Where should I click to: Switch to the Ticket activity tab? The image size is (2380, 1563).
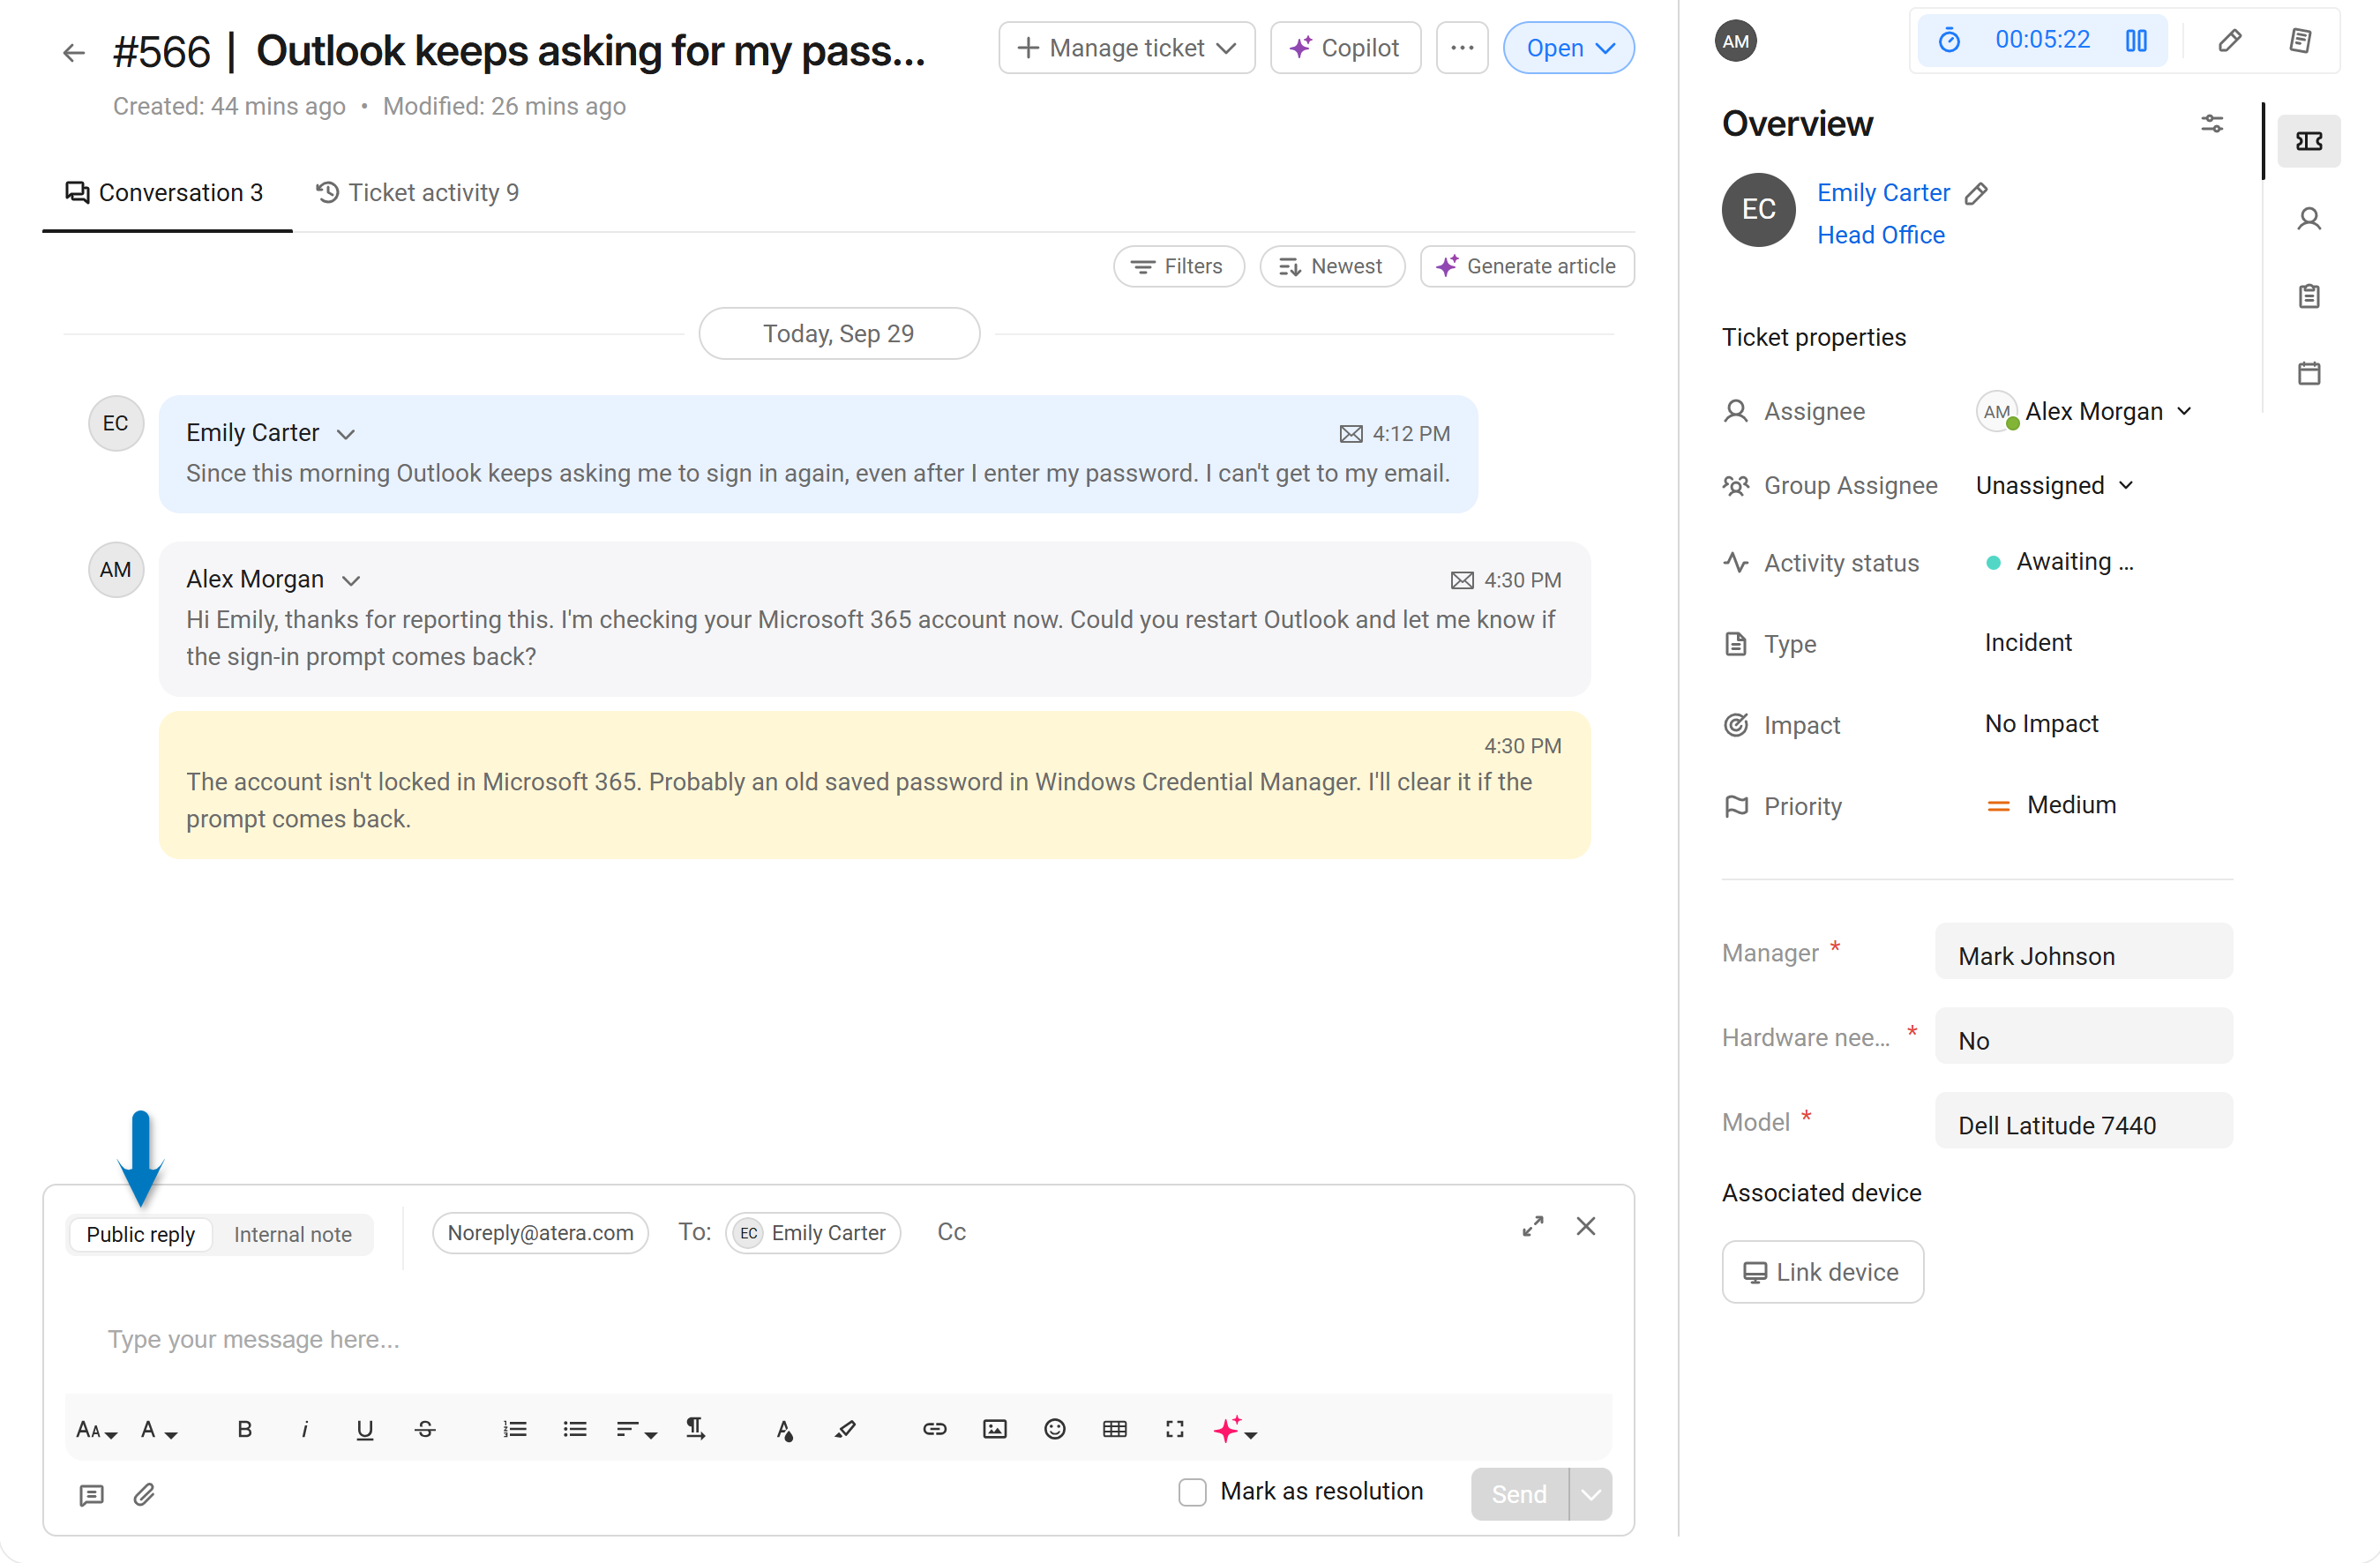418,192
